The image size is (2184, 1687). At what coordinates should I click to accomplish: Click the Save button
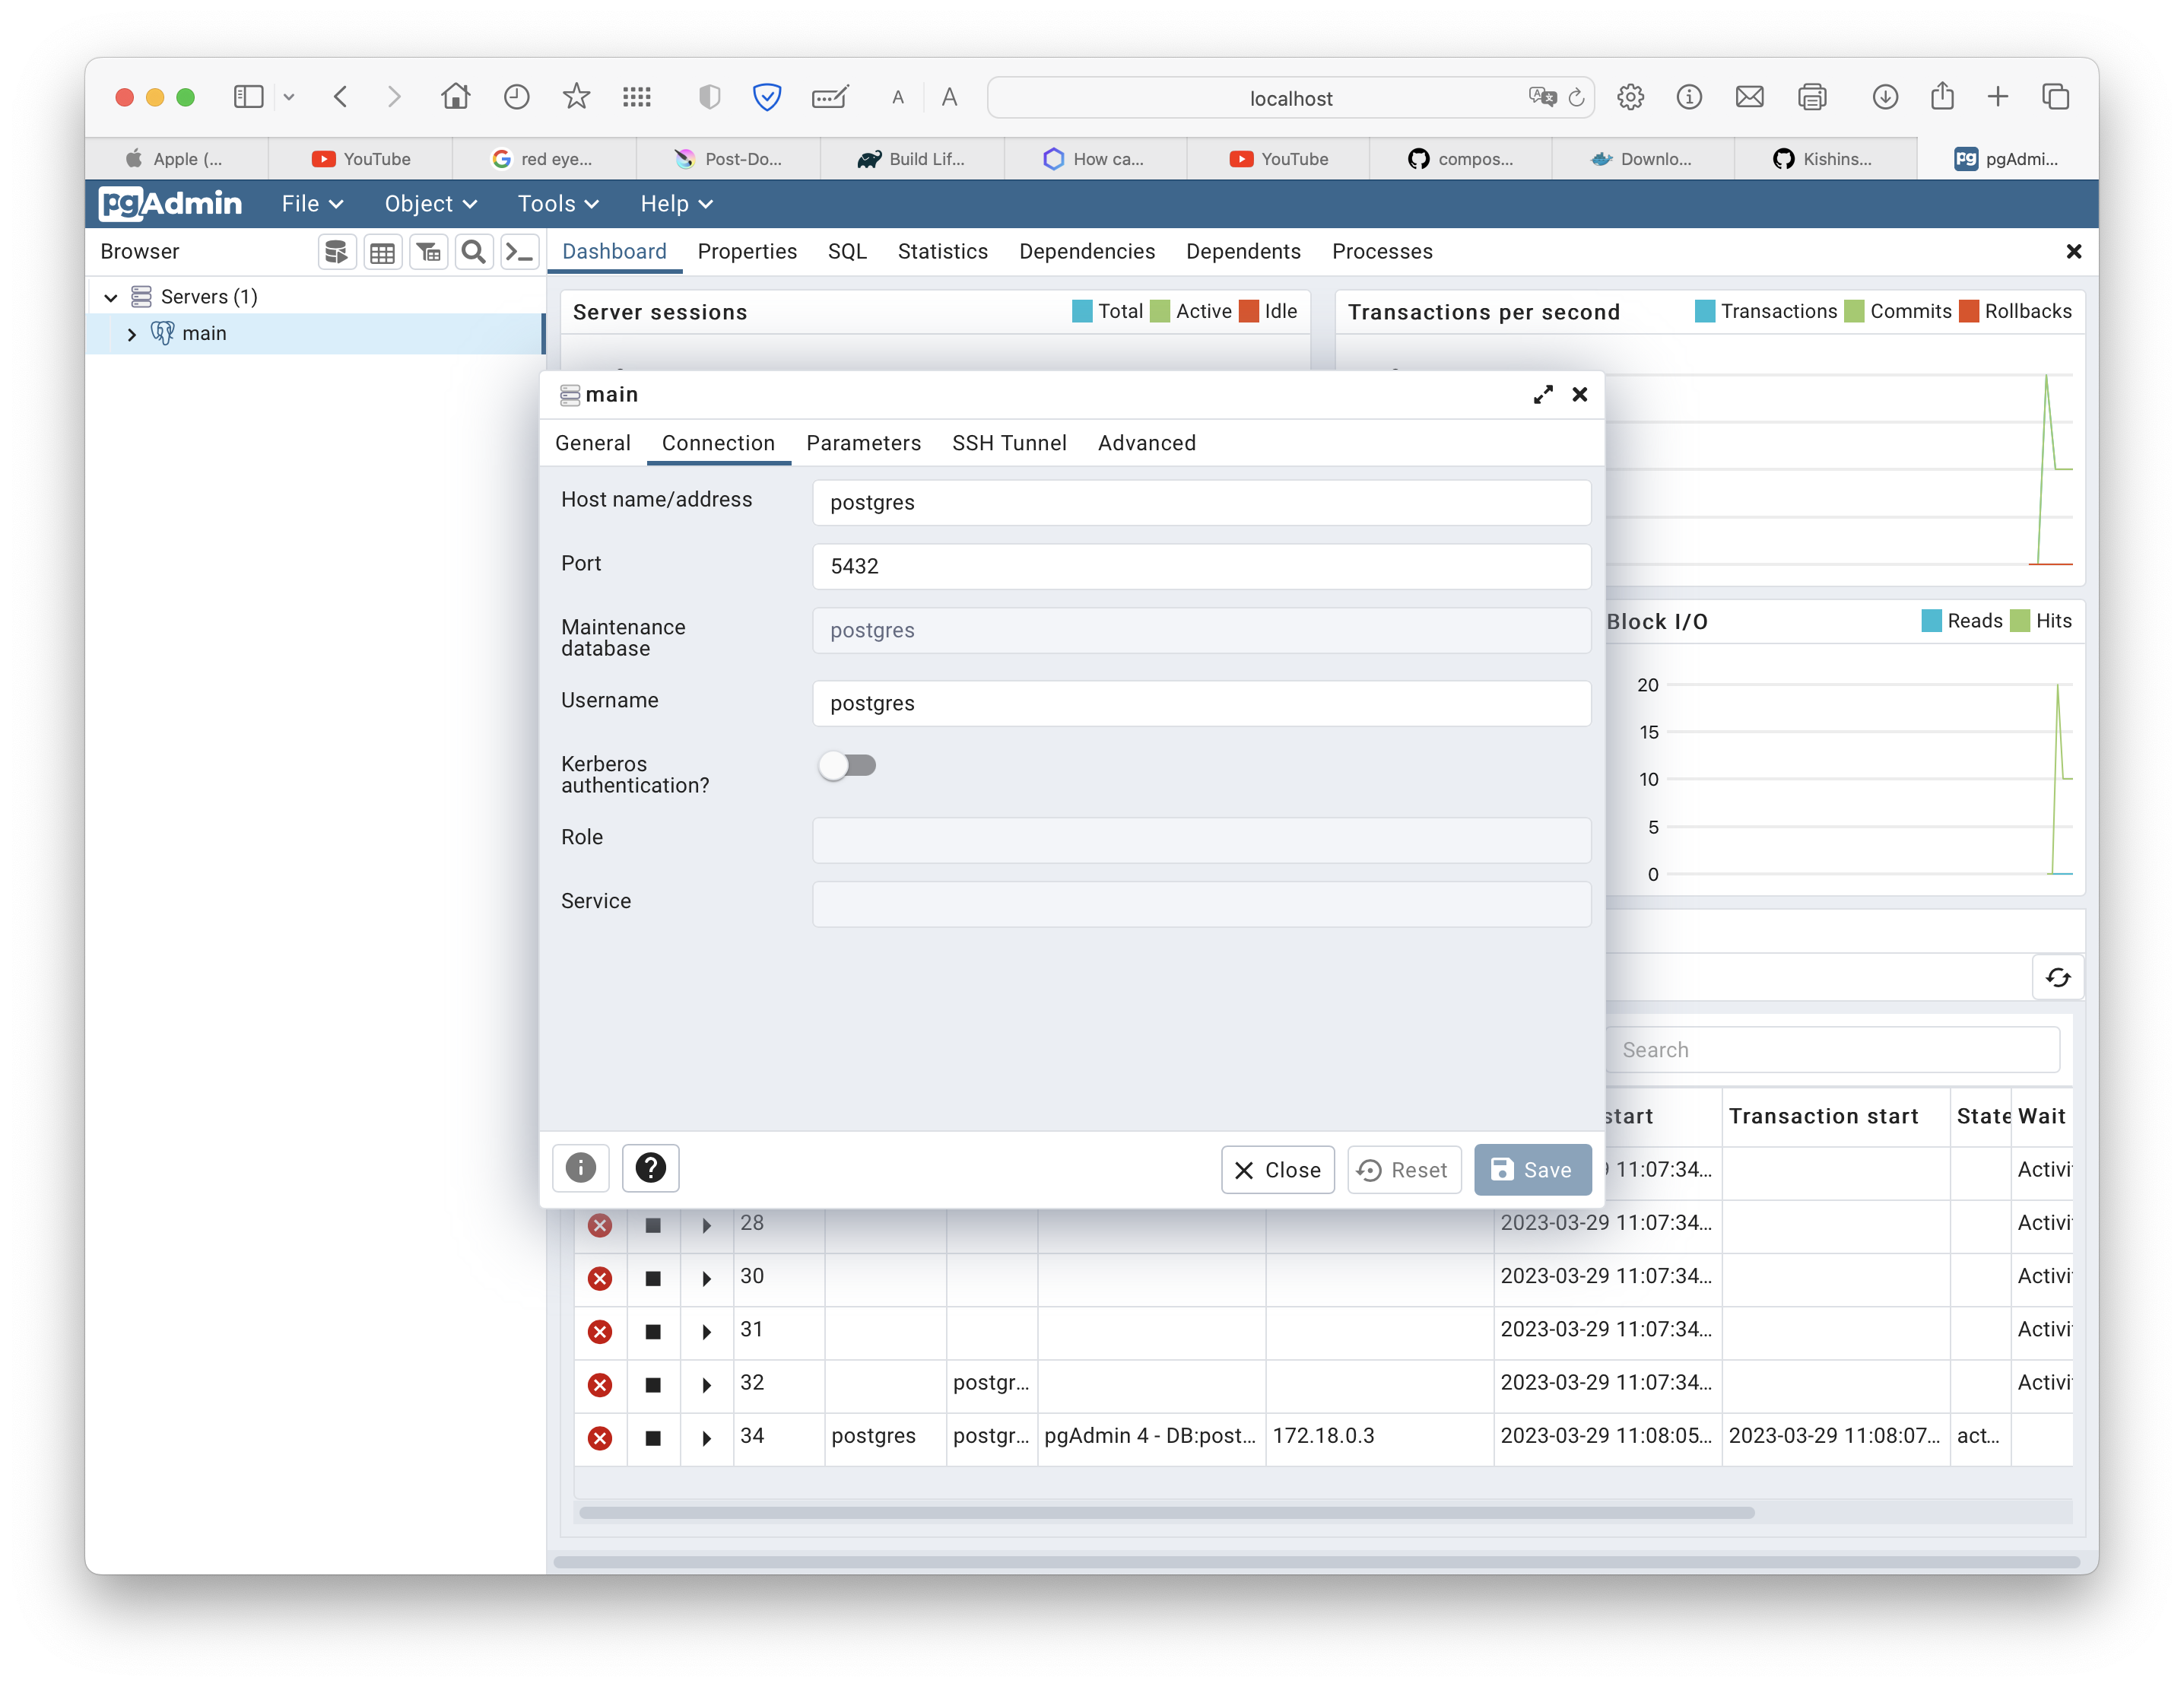click(x=1532, y=1170)
